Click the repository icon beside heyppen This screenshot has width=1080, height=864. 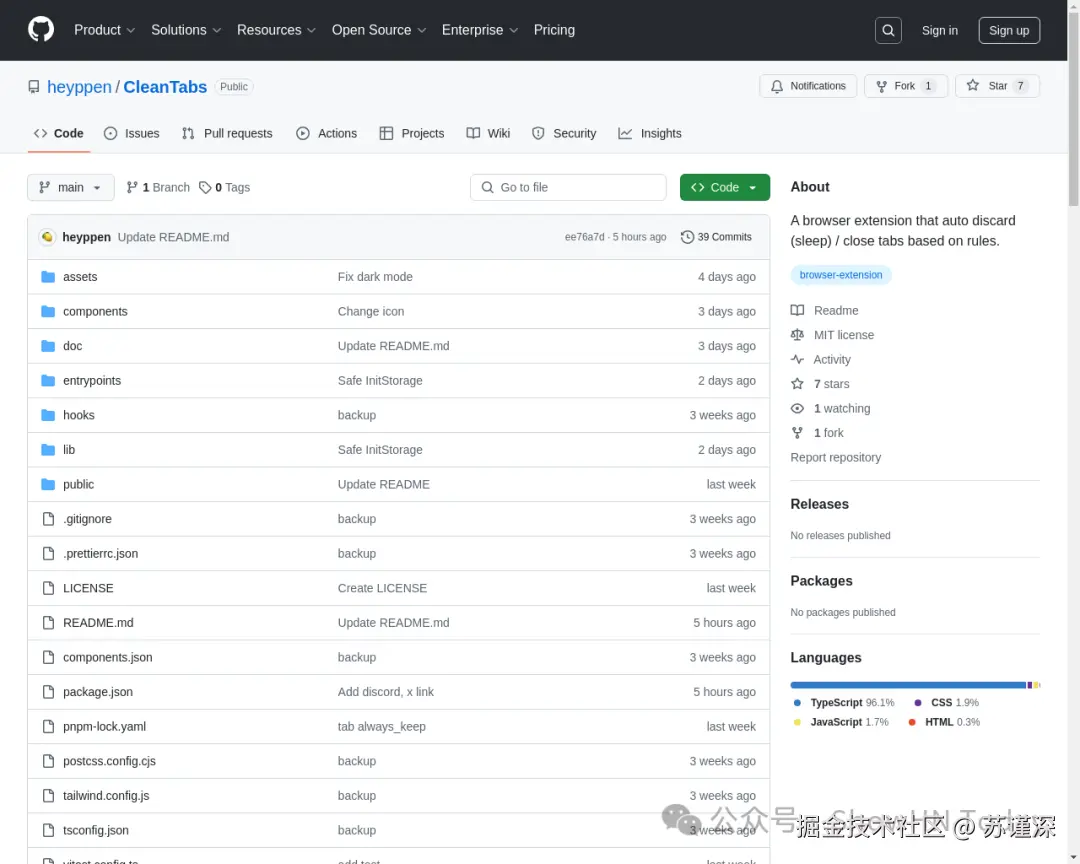[34, 87]
